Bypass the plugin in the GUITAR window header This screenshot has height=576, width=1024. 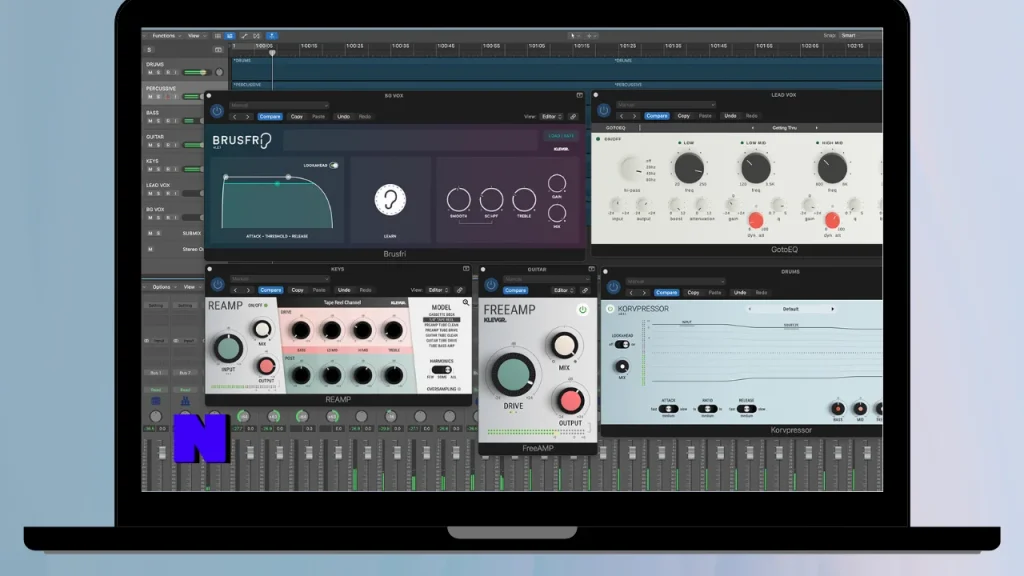(491, 285)
